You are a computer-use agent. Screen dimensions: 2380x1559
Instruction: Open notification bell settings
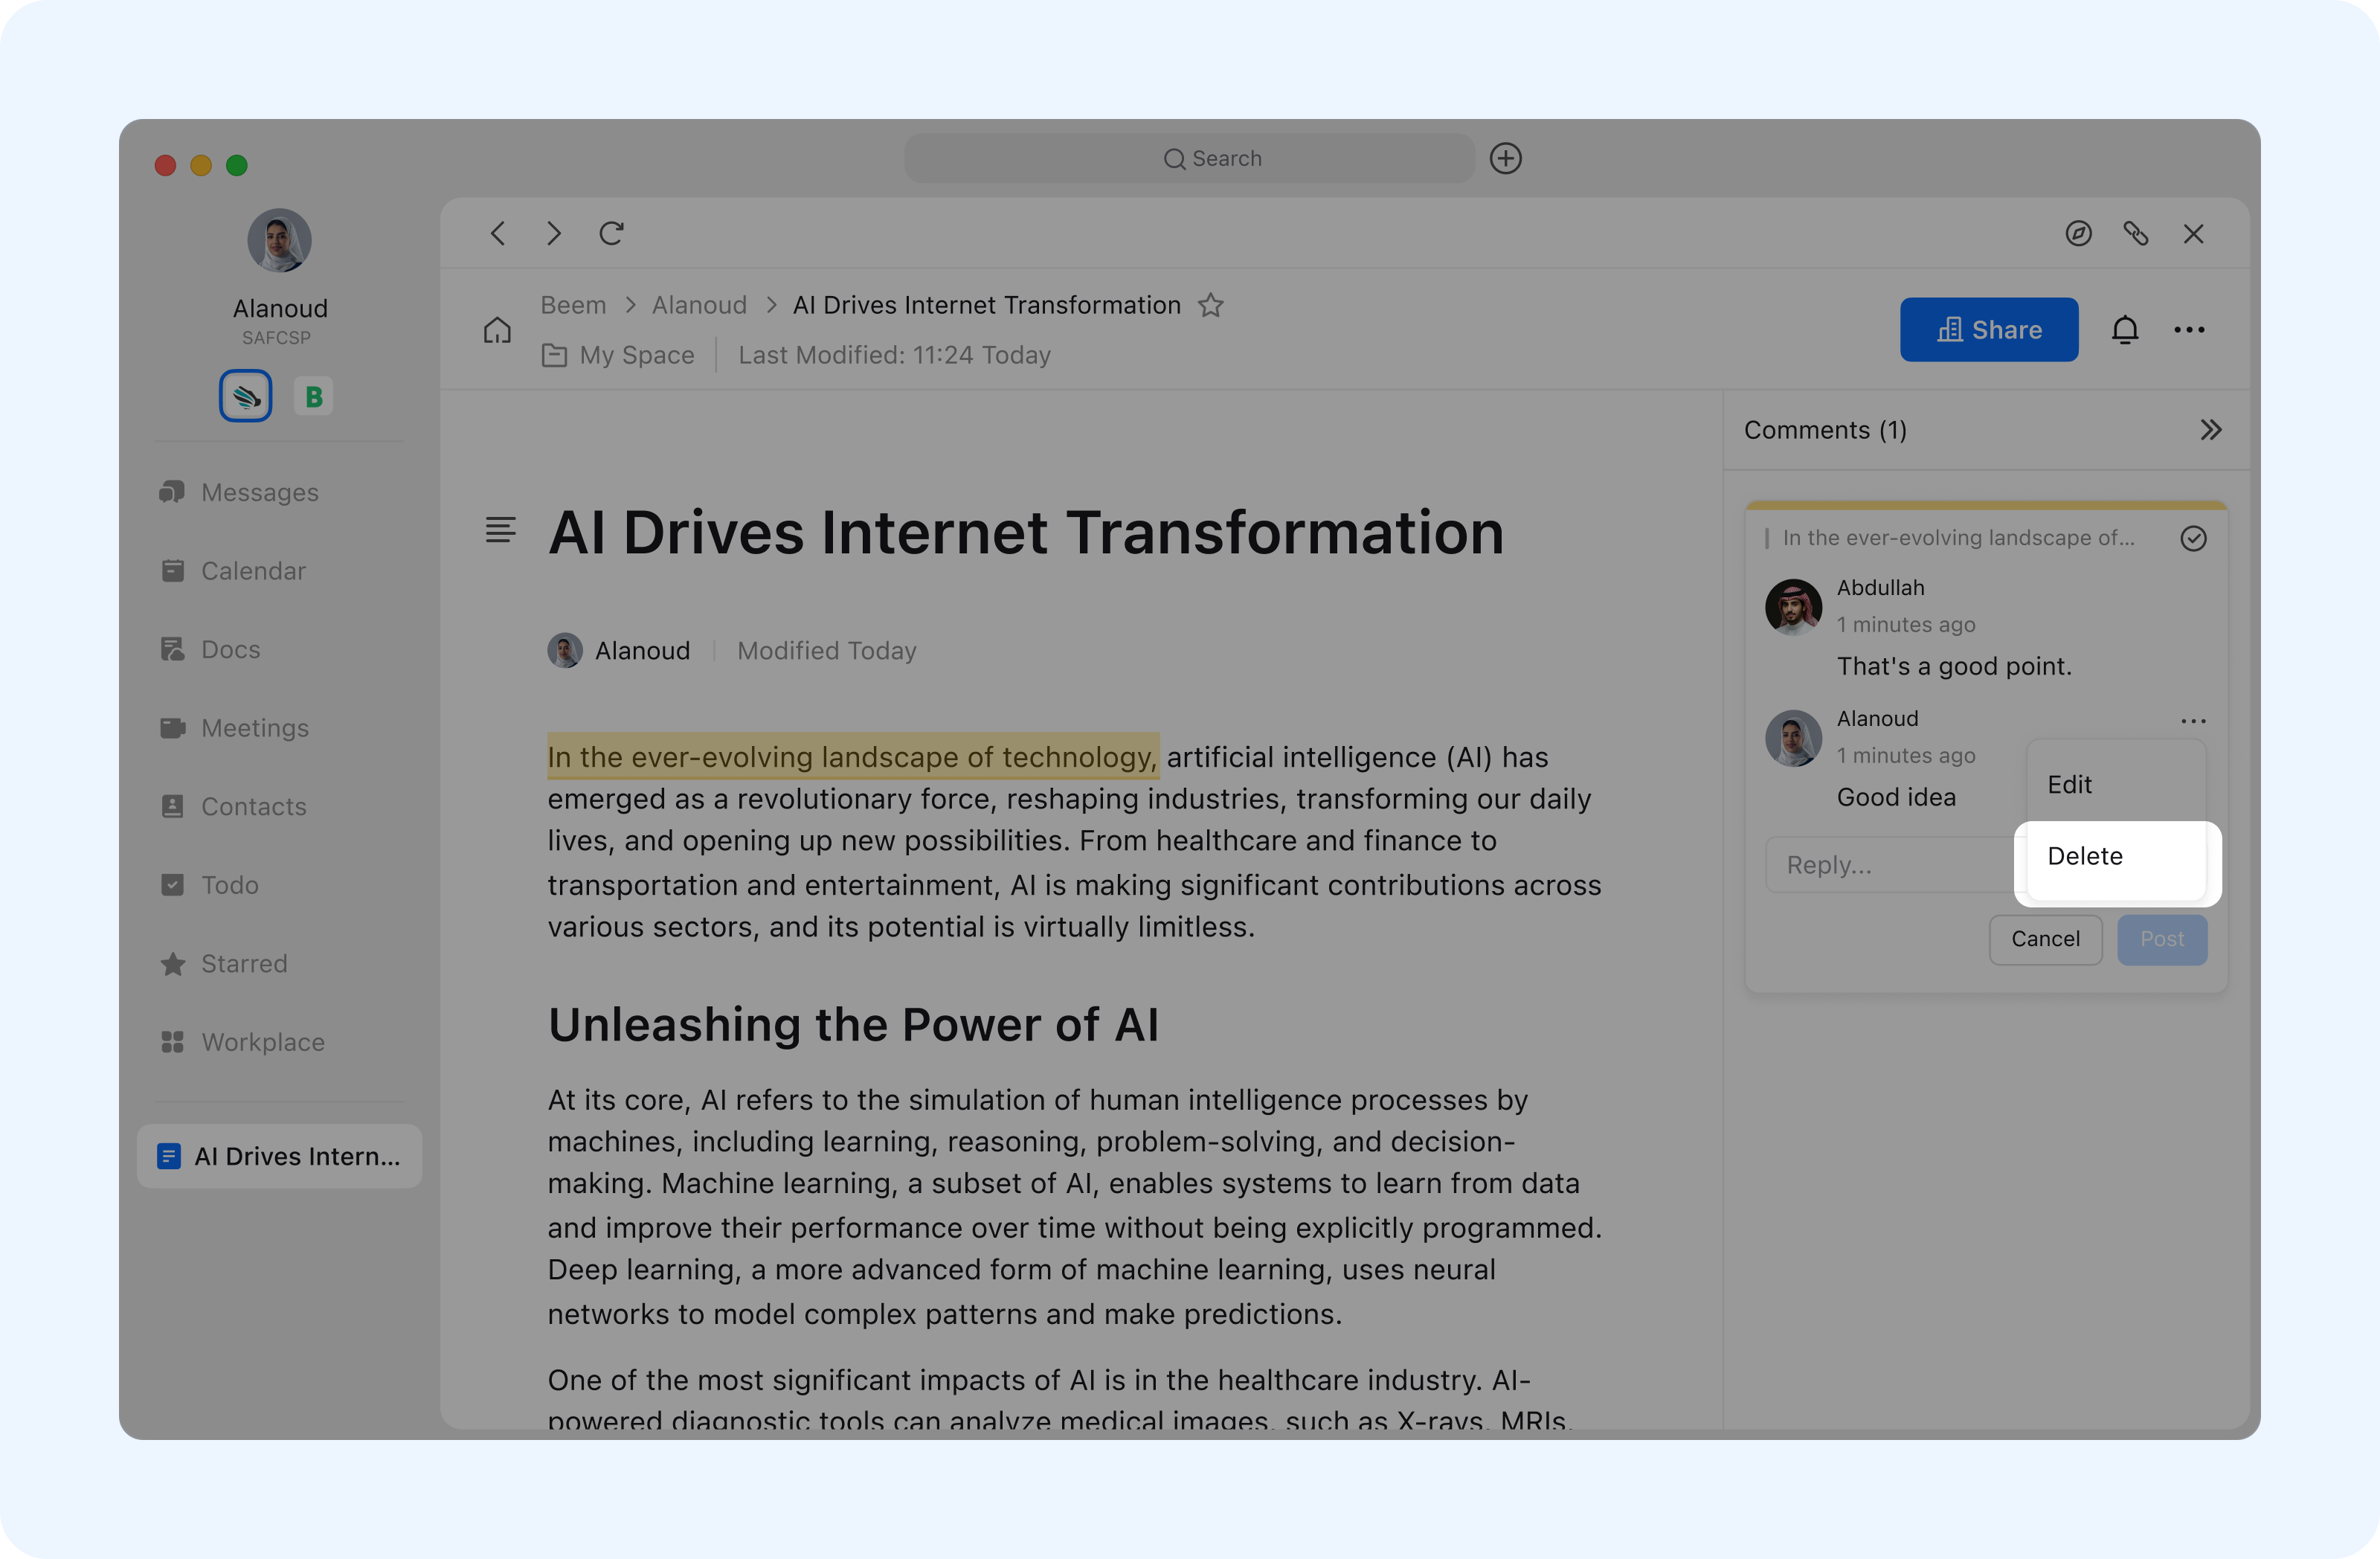pyautogui.click(x=2124, y=330)
